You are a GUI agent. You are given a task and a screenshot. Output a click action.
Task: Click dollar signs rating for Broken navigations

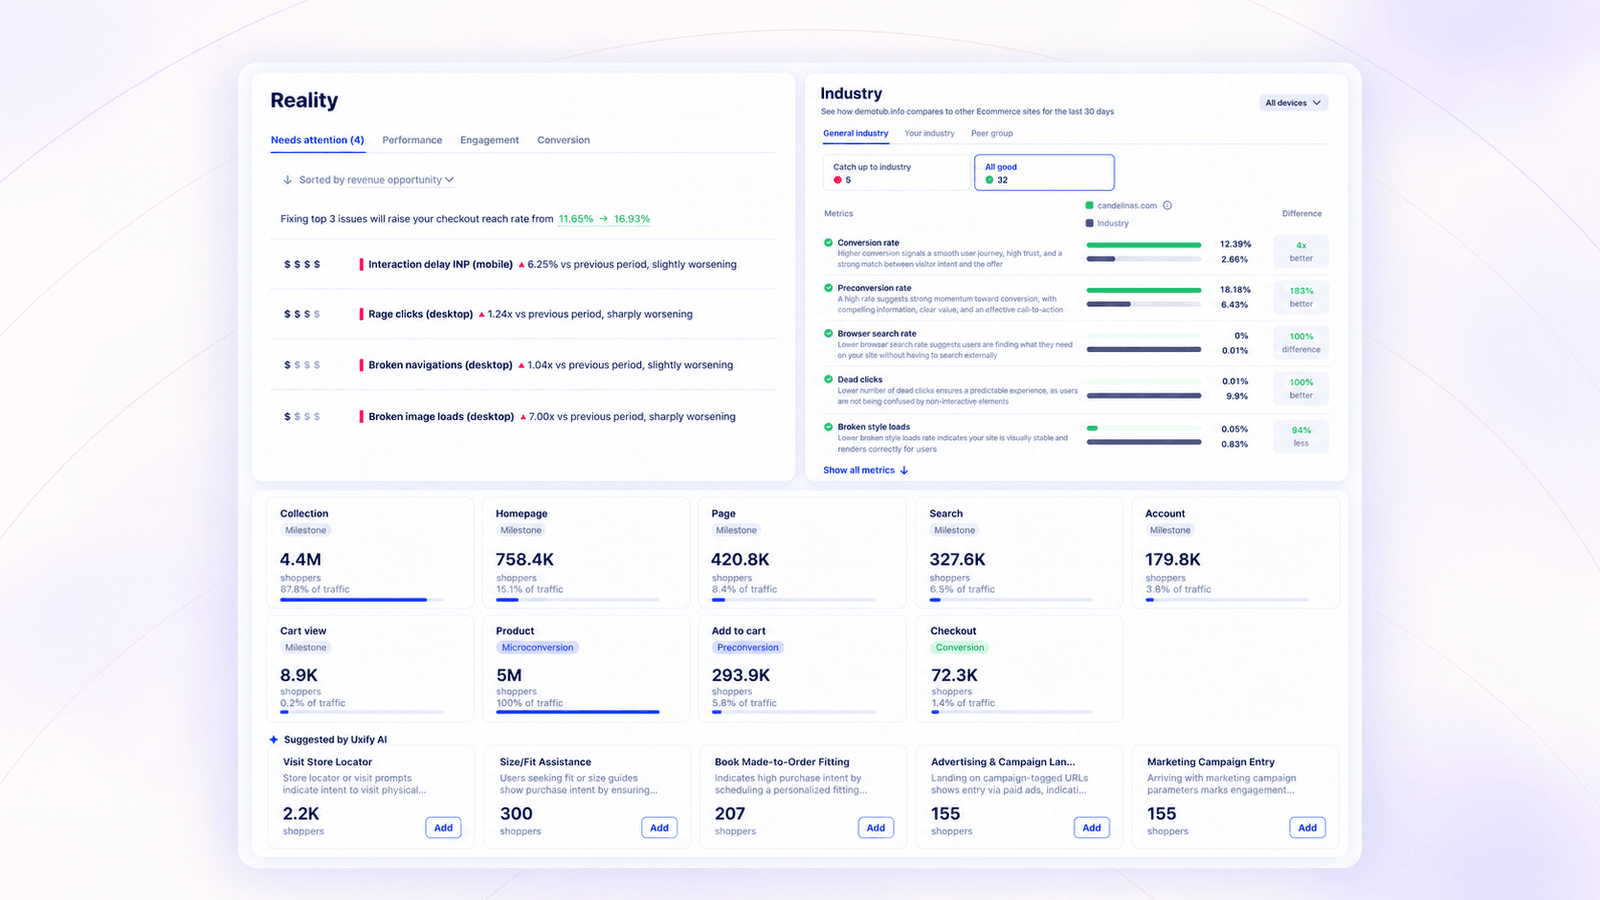[302, 365]
